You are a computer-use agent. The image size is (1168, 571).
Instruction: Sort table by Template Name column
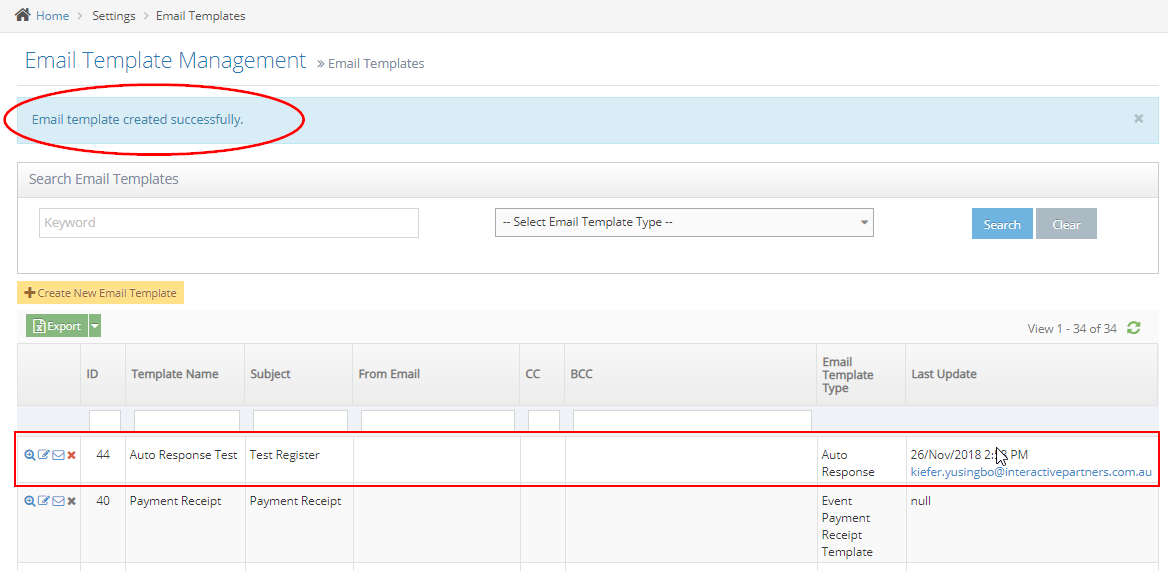pyautogui.click(x=175, y=374)
